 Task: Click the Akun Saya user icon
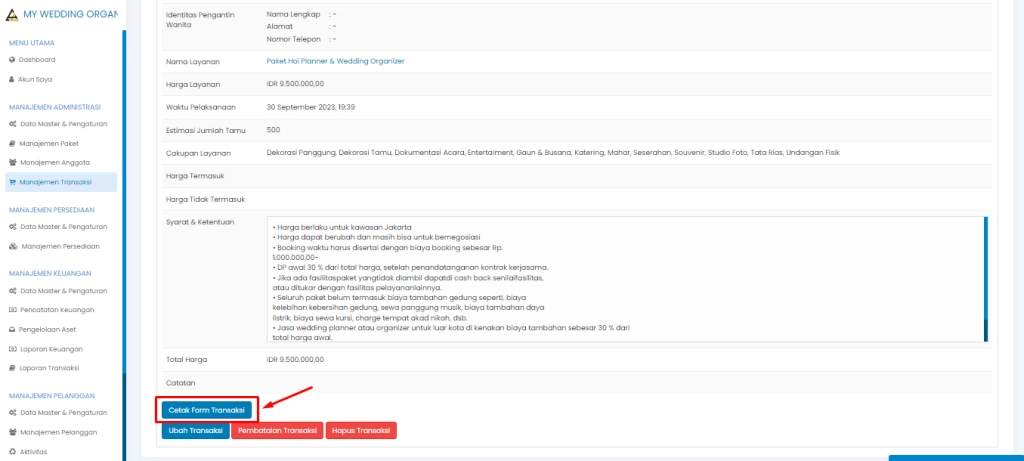pos(12,78)
